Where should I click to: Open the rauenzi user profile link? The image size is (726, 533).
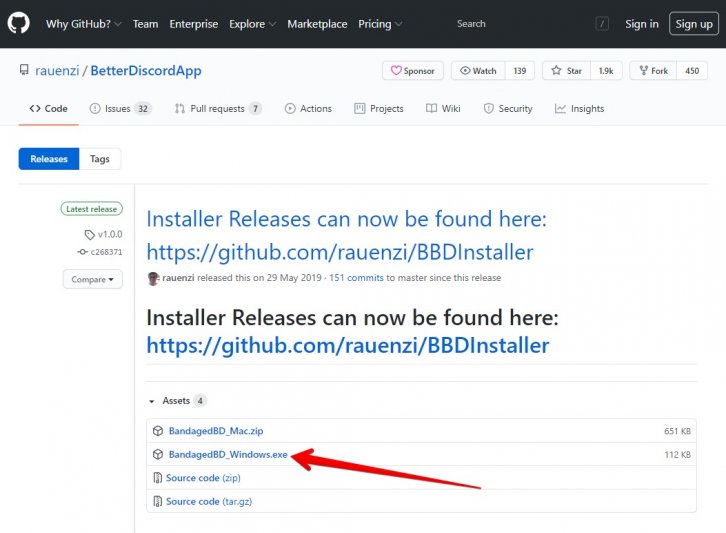[57, 71]
